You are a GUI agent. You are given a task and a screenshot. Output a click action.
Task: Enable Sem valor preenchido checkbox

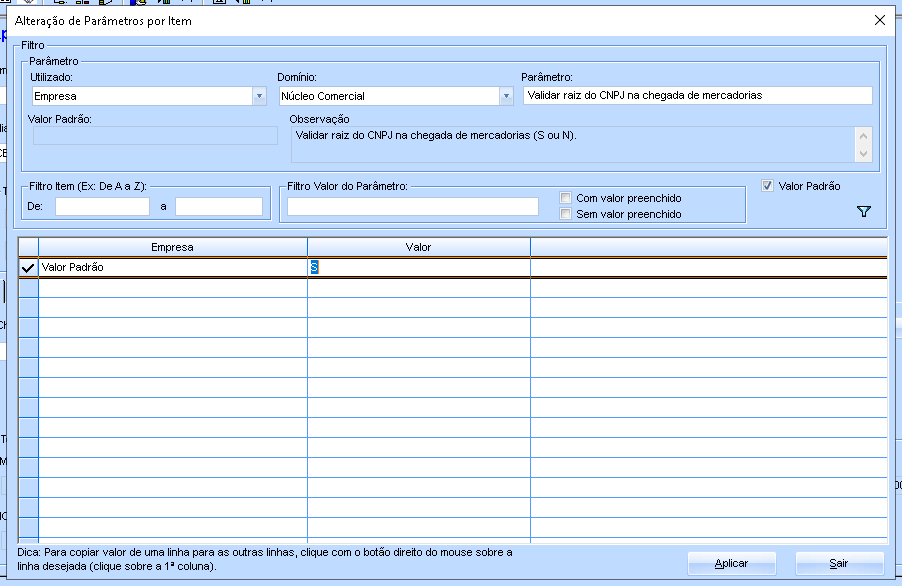(x=565, y=214)
